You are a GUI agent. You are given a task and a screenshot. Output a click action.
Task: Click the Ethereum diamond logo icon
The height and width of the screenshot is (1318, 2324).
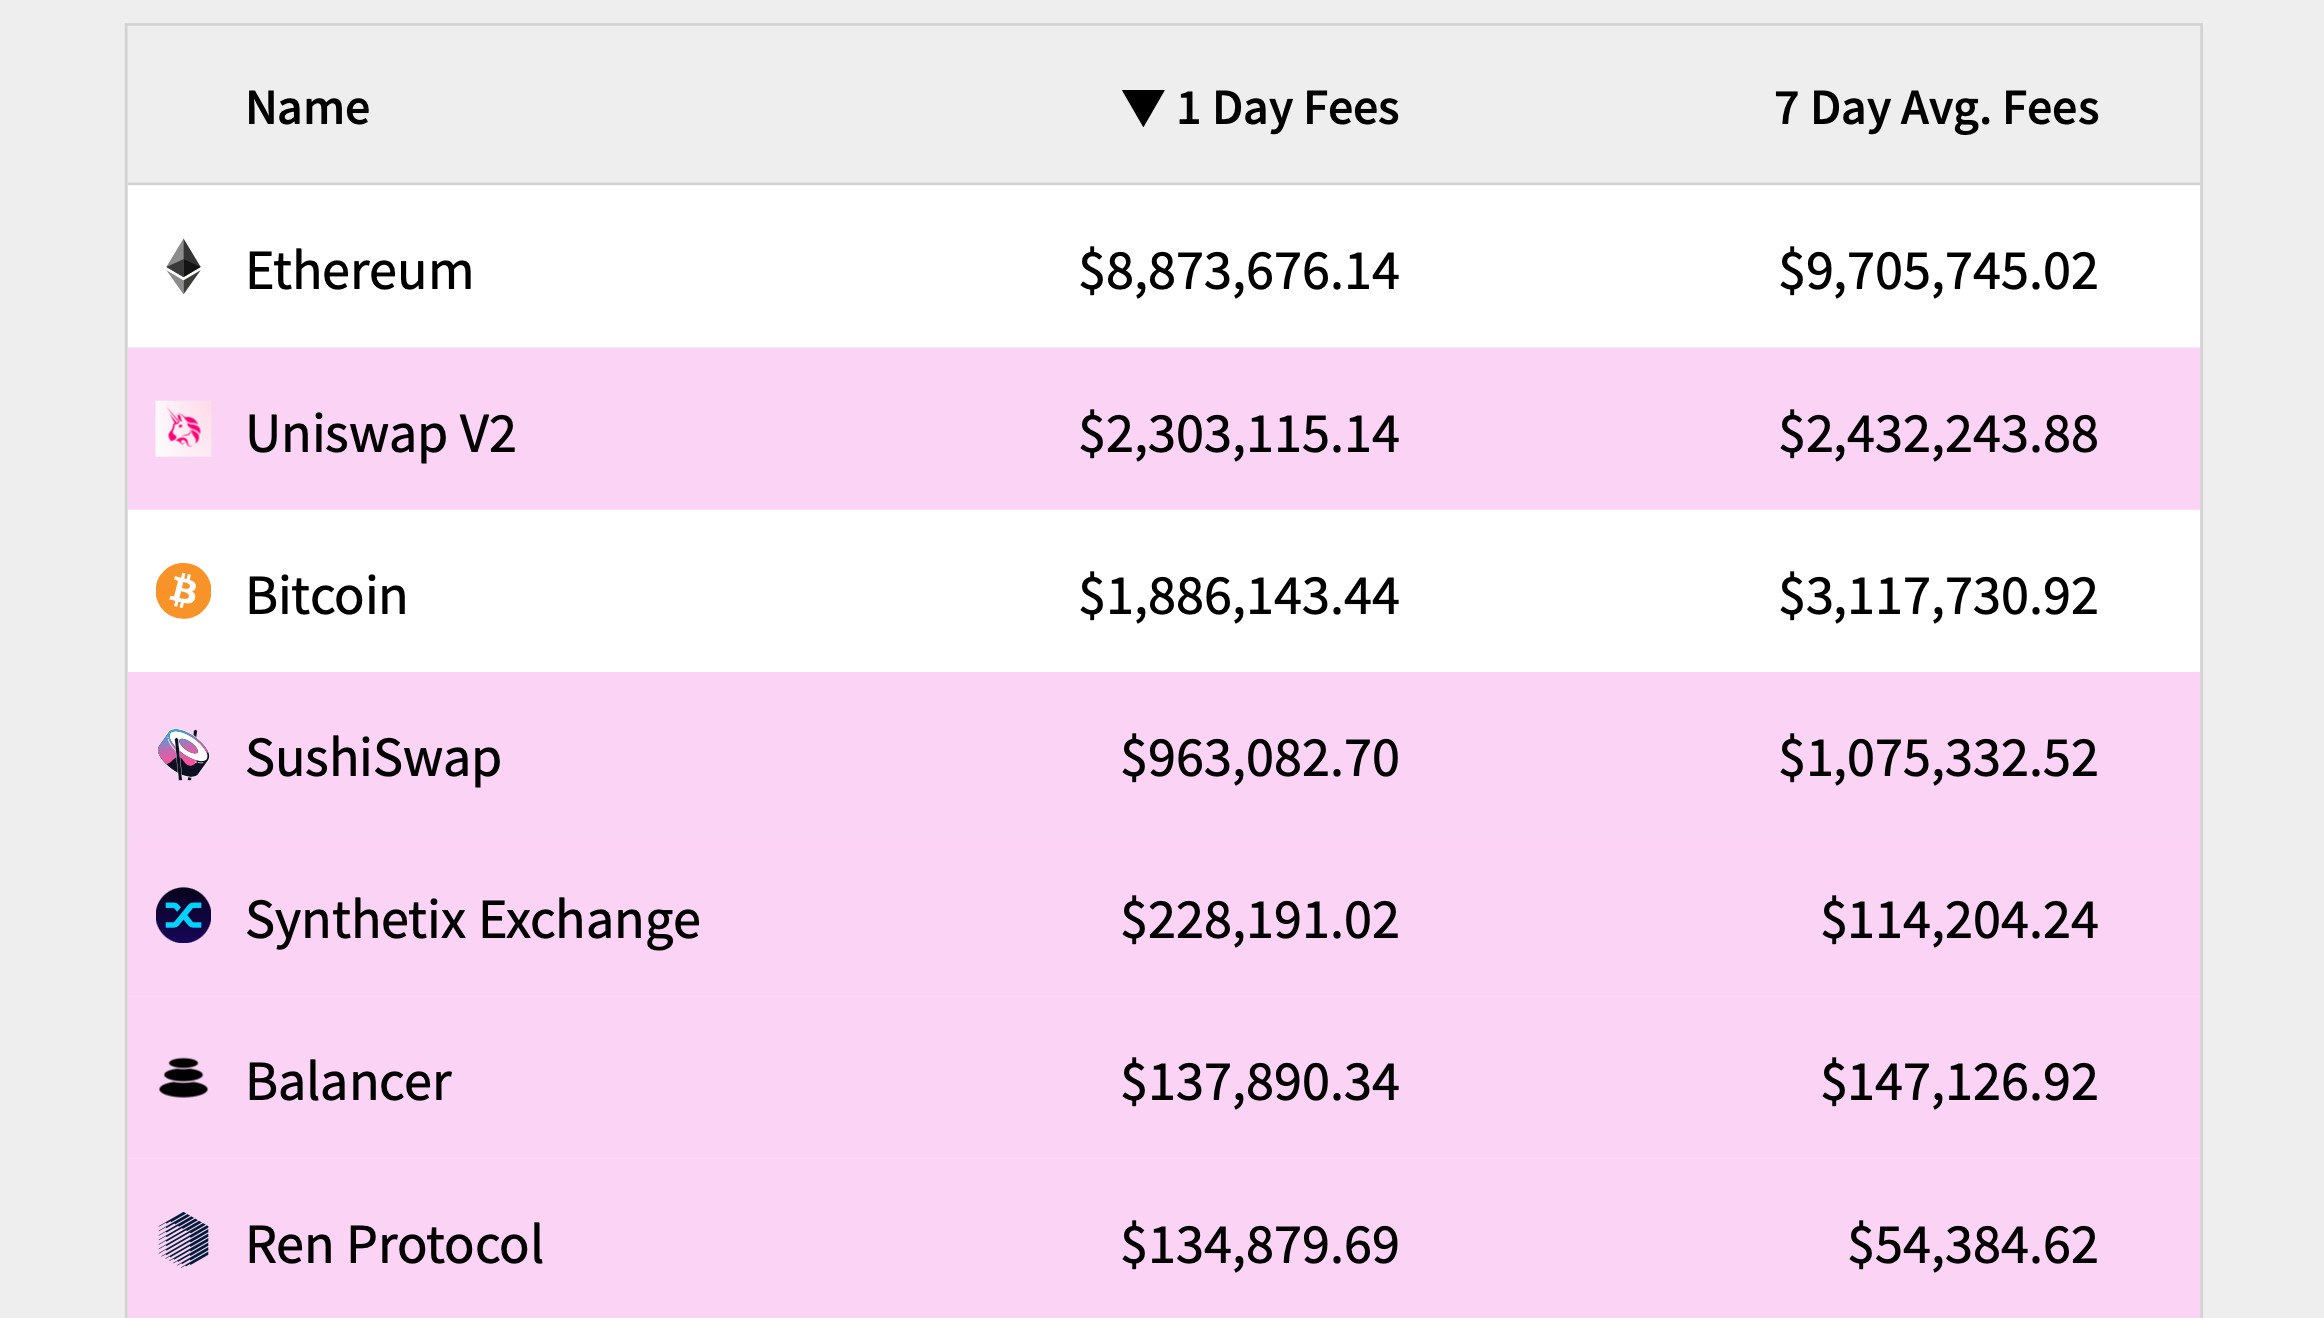(183, 267)
